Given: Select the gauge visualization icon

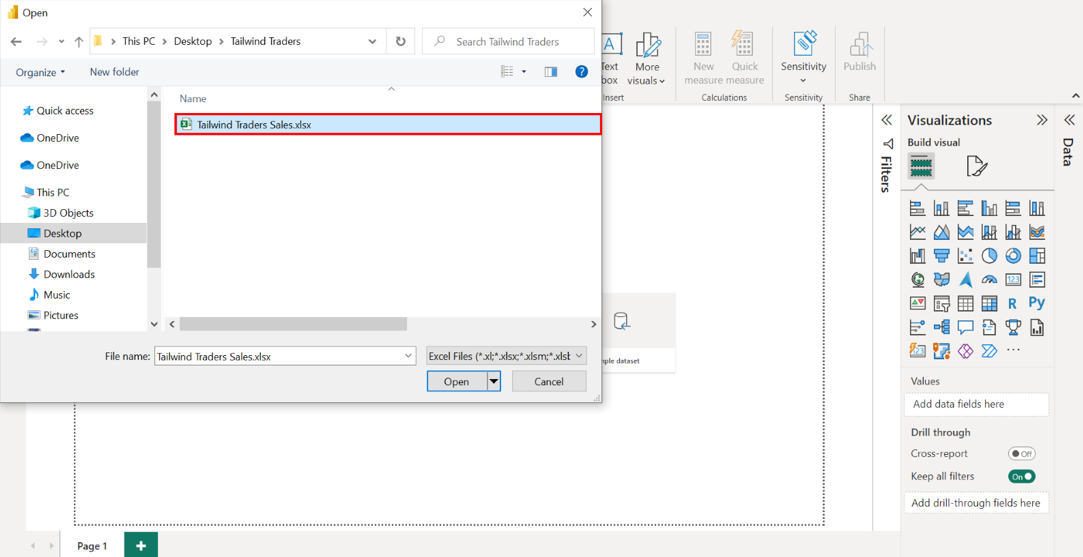Looking at the screenshot, I should [x=989, y=280].
